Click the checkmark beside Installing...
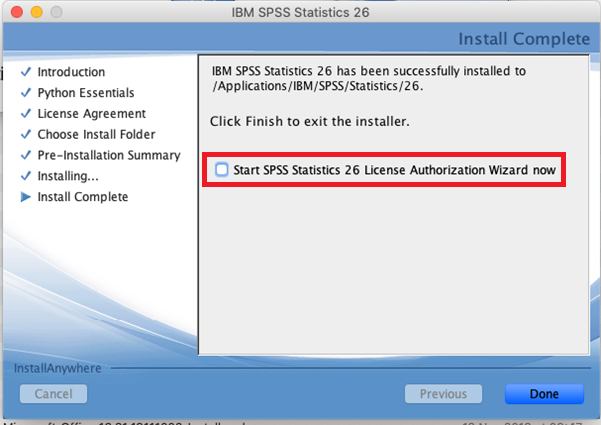Viewport: 601px width, 425px height. pos(26,176)
